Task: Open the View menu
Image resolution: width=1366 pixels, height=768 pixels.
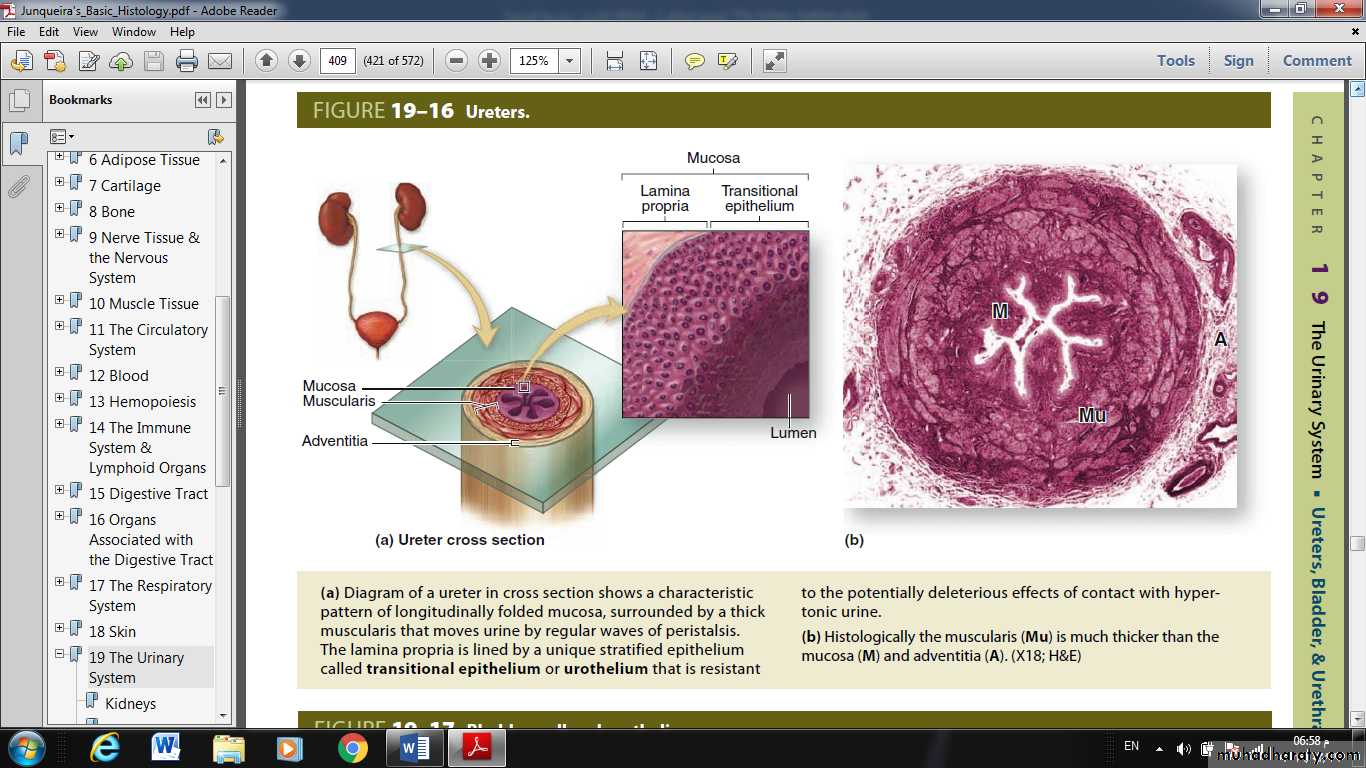Action: click(x=85, y=32)
